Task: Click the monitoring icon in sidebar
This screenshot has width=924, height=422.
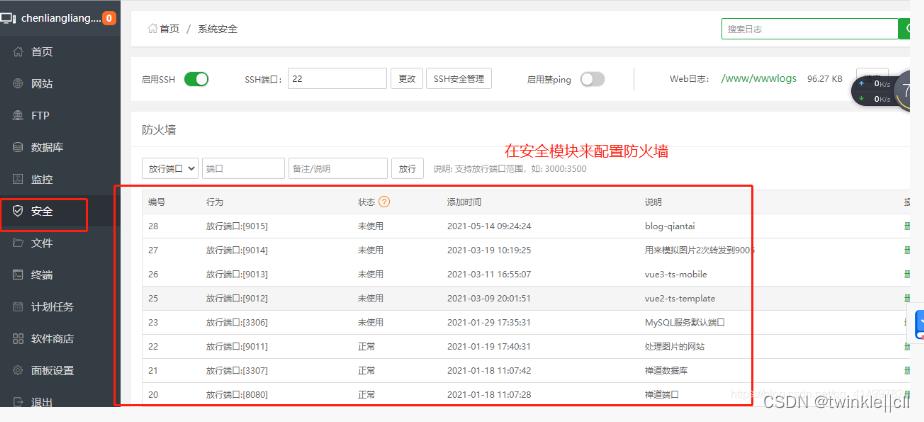Action: coord(18,180)
